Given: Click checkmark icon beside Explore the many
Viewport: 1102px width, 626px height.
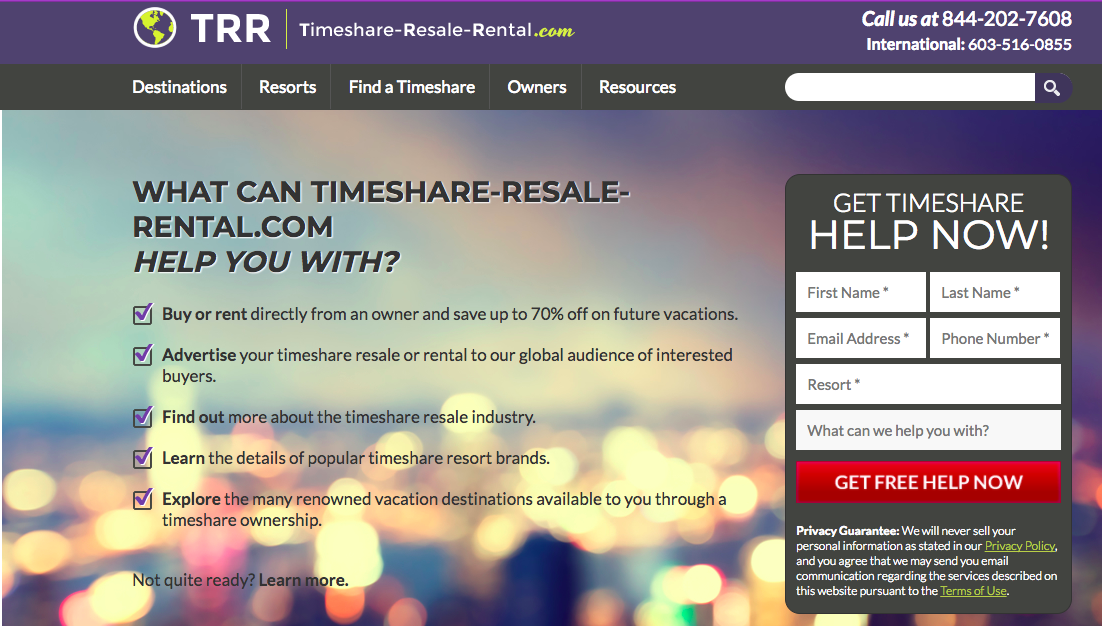Looking at the screenshot, I should pos(143,499).
